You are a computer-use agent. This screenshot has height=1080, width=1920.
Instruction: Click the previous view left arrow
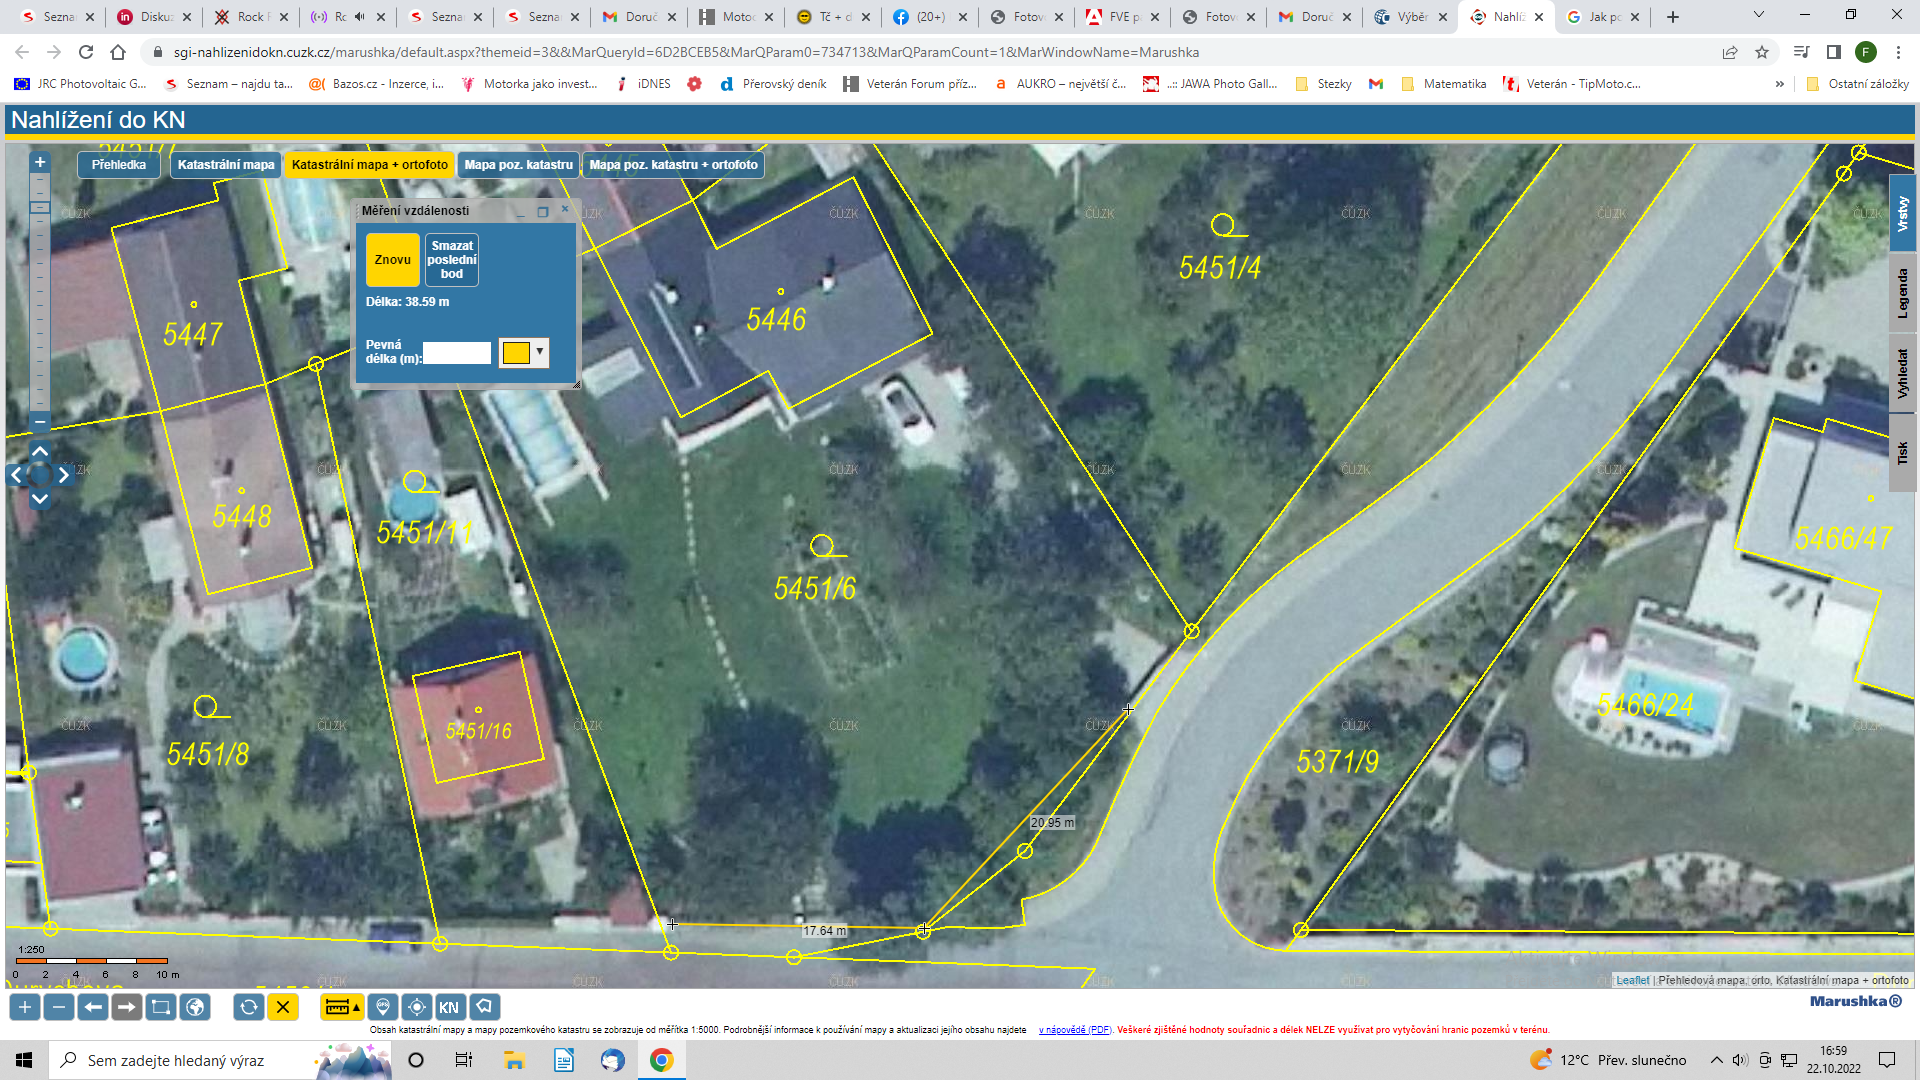(93, 1007)
